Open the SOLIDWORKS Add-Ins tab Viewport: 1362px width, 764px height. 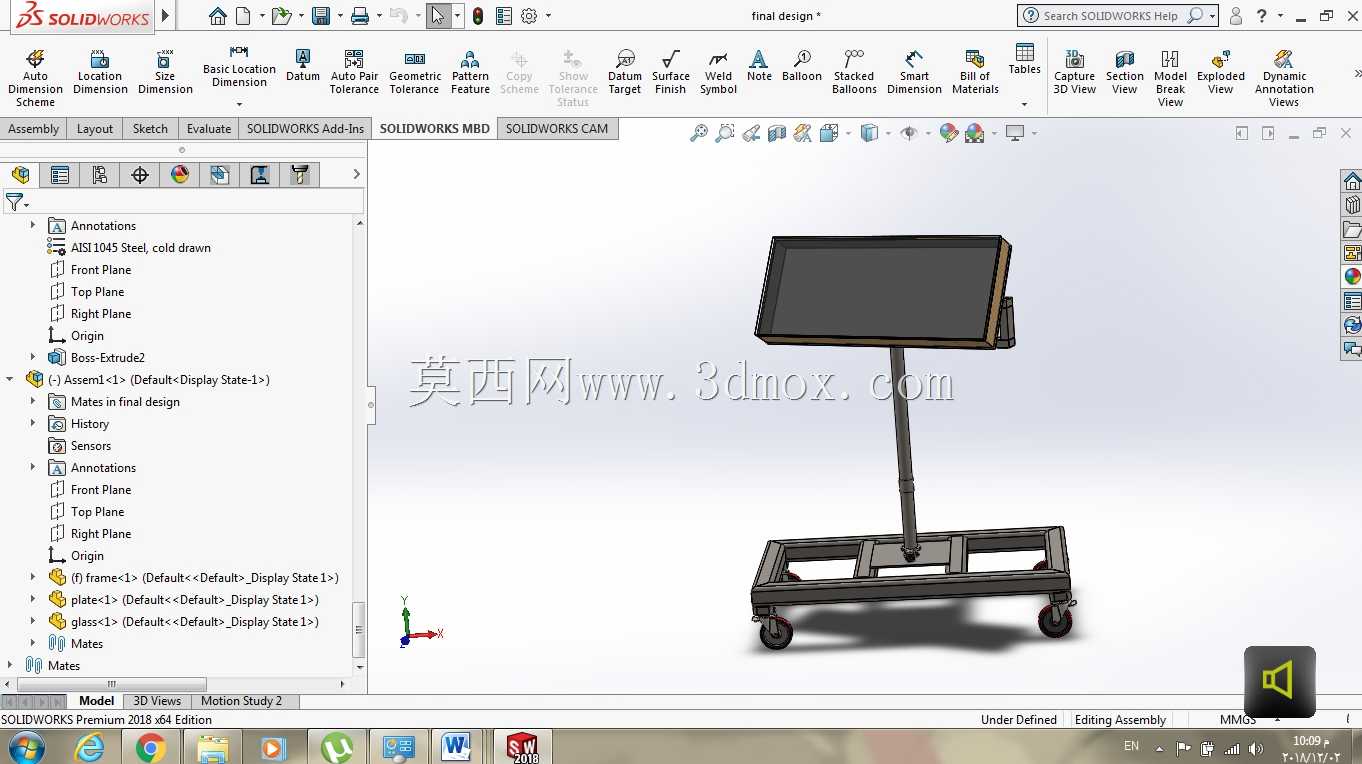point(306,129)
